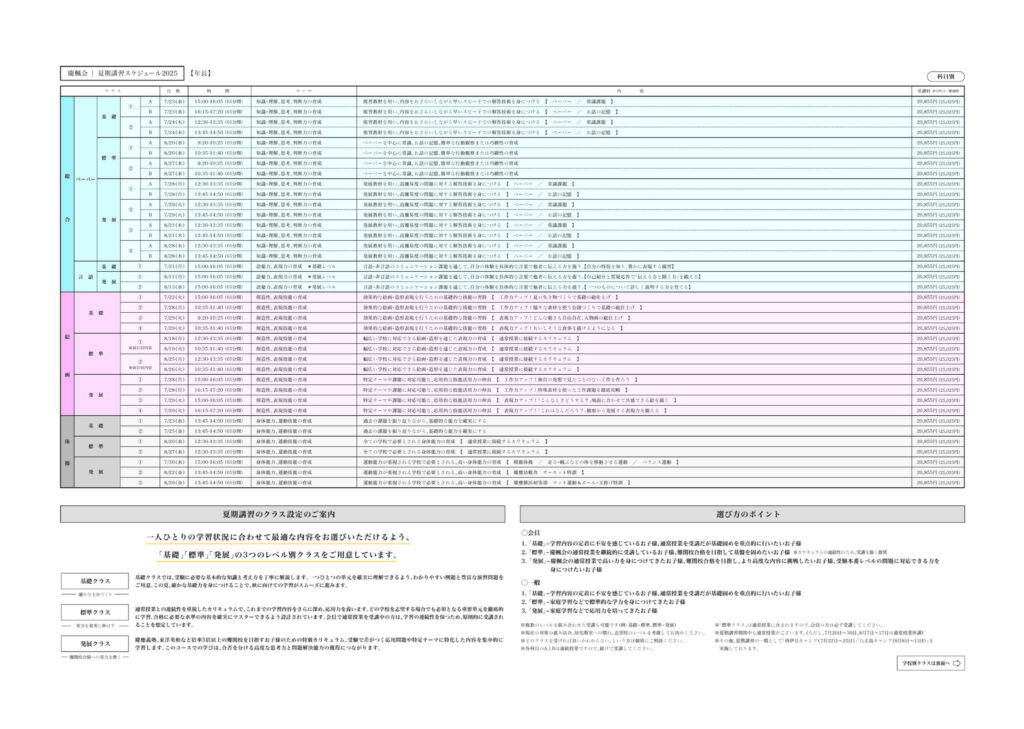Click the line 「基礎」「標準」「発展」の3つのレベル別クラス

pos(278,555)
